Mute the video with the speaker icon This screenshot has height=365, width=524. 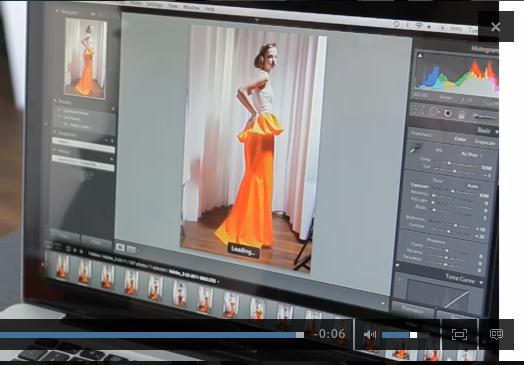click(370, 335)
